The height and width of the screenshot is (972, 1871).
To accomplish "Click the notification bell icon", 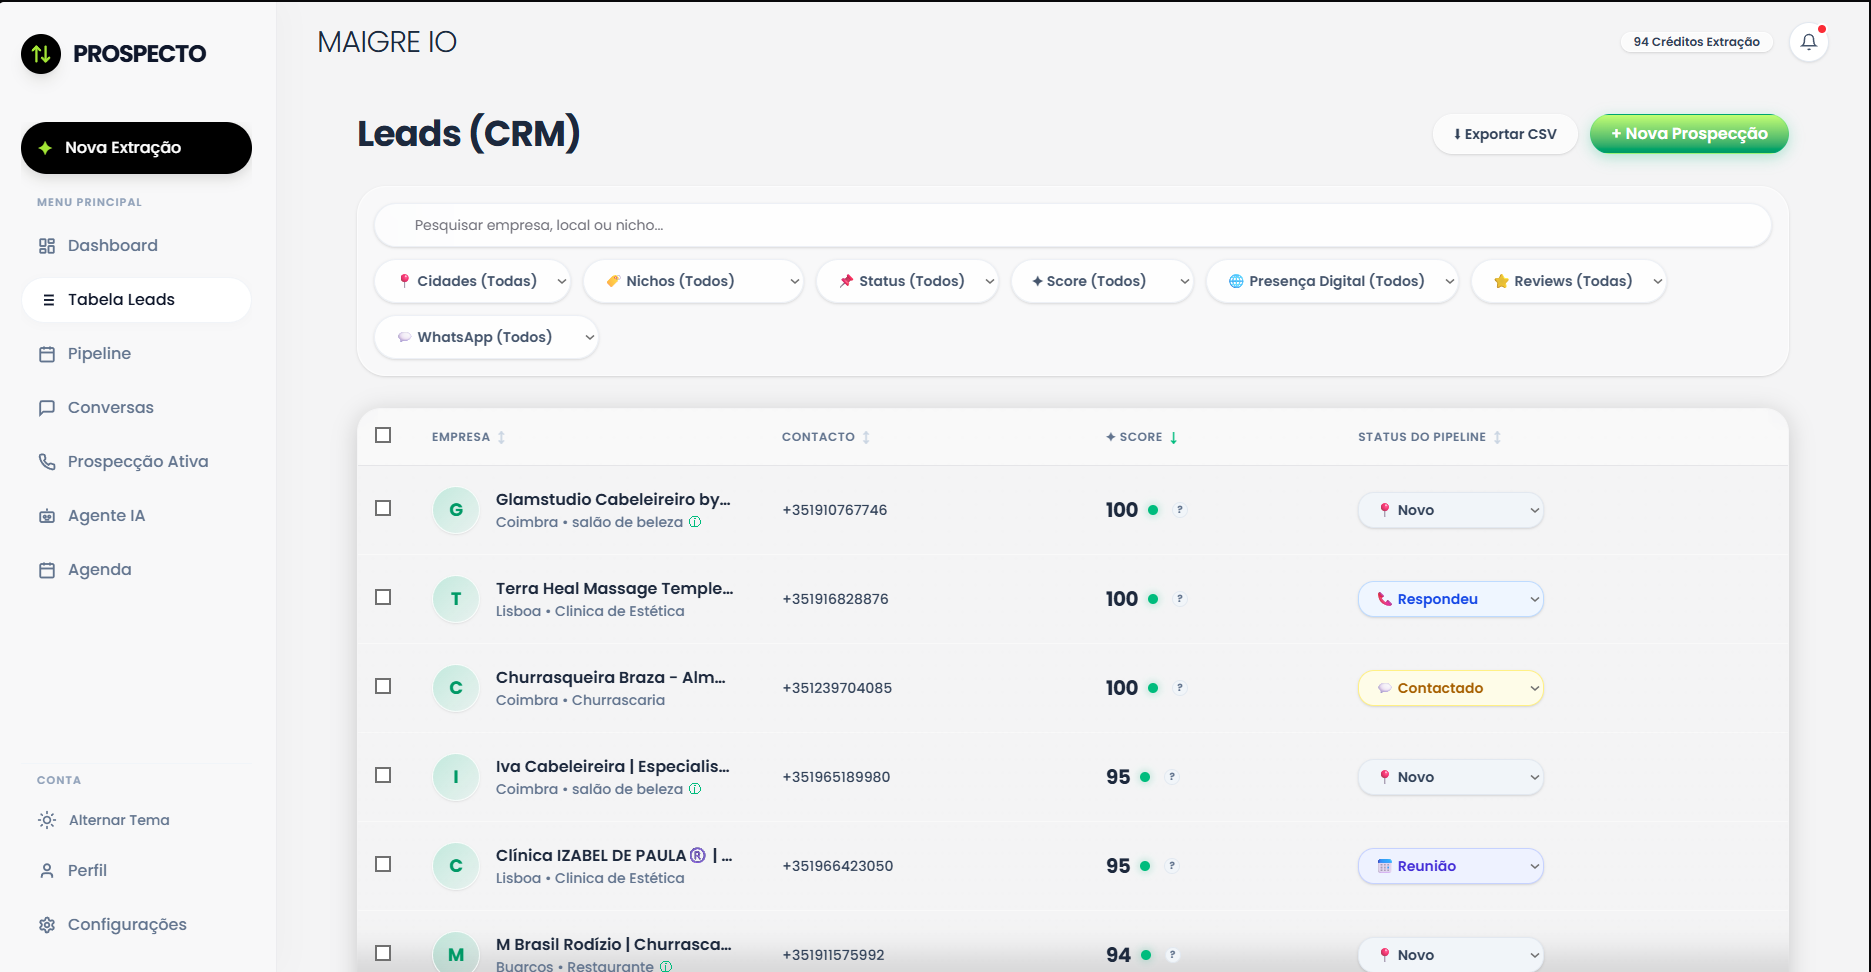I will coord(1808,42).
